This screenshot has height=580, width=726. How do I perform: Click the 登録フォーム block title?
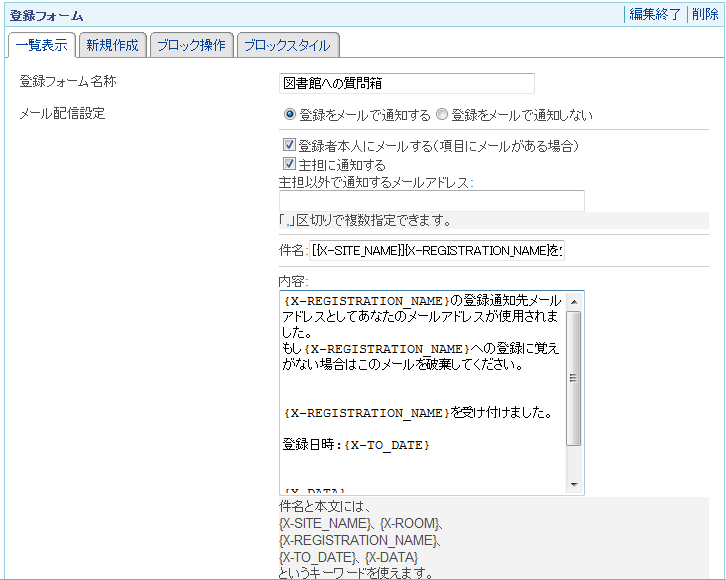click(x=46, y=15)
